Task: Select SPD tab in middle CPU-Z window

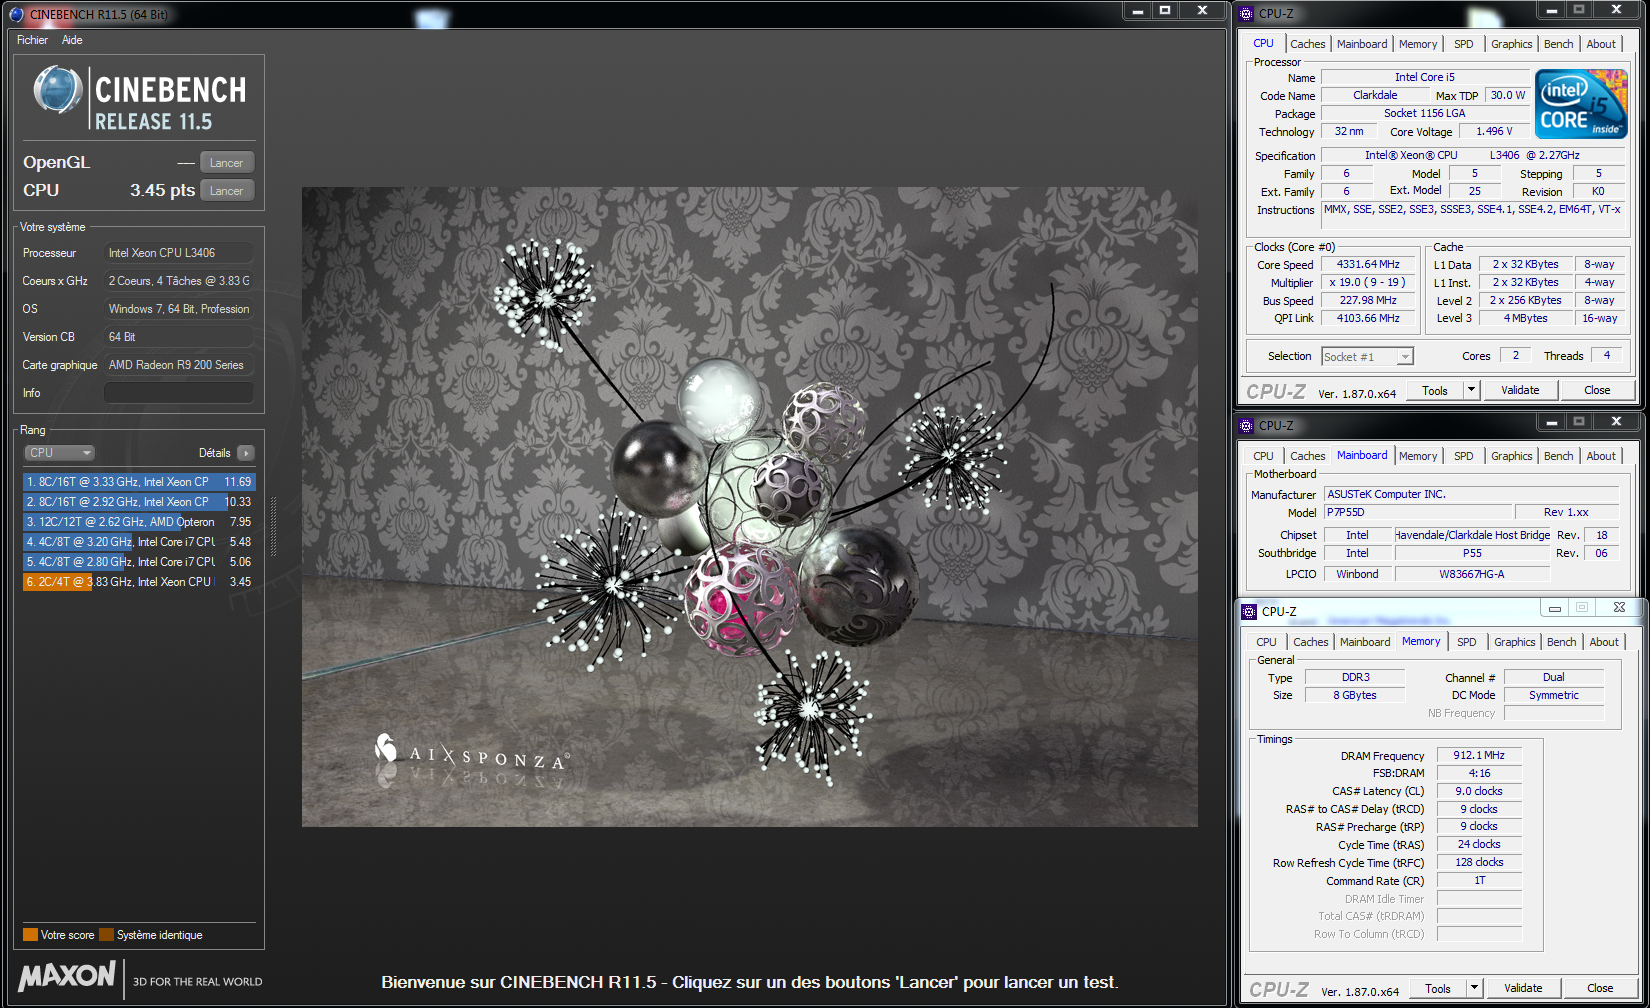Action: pyautogui.click(x=1464, y=456)
